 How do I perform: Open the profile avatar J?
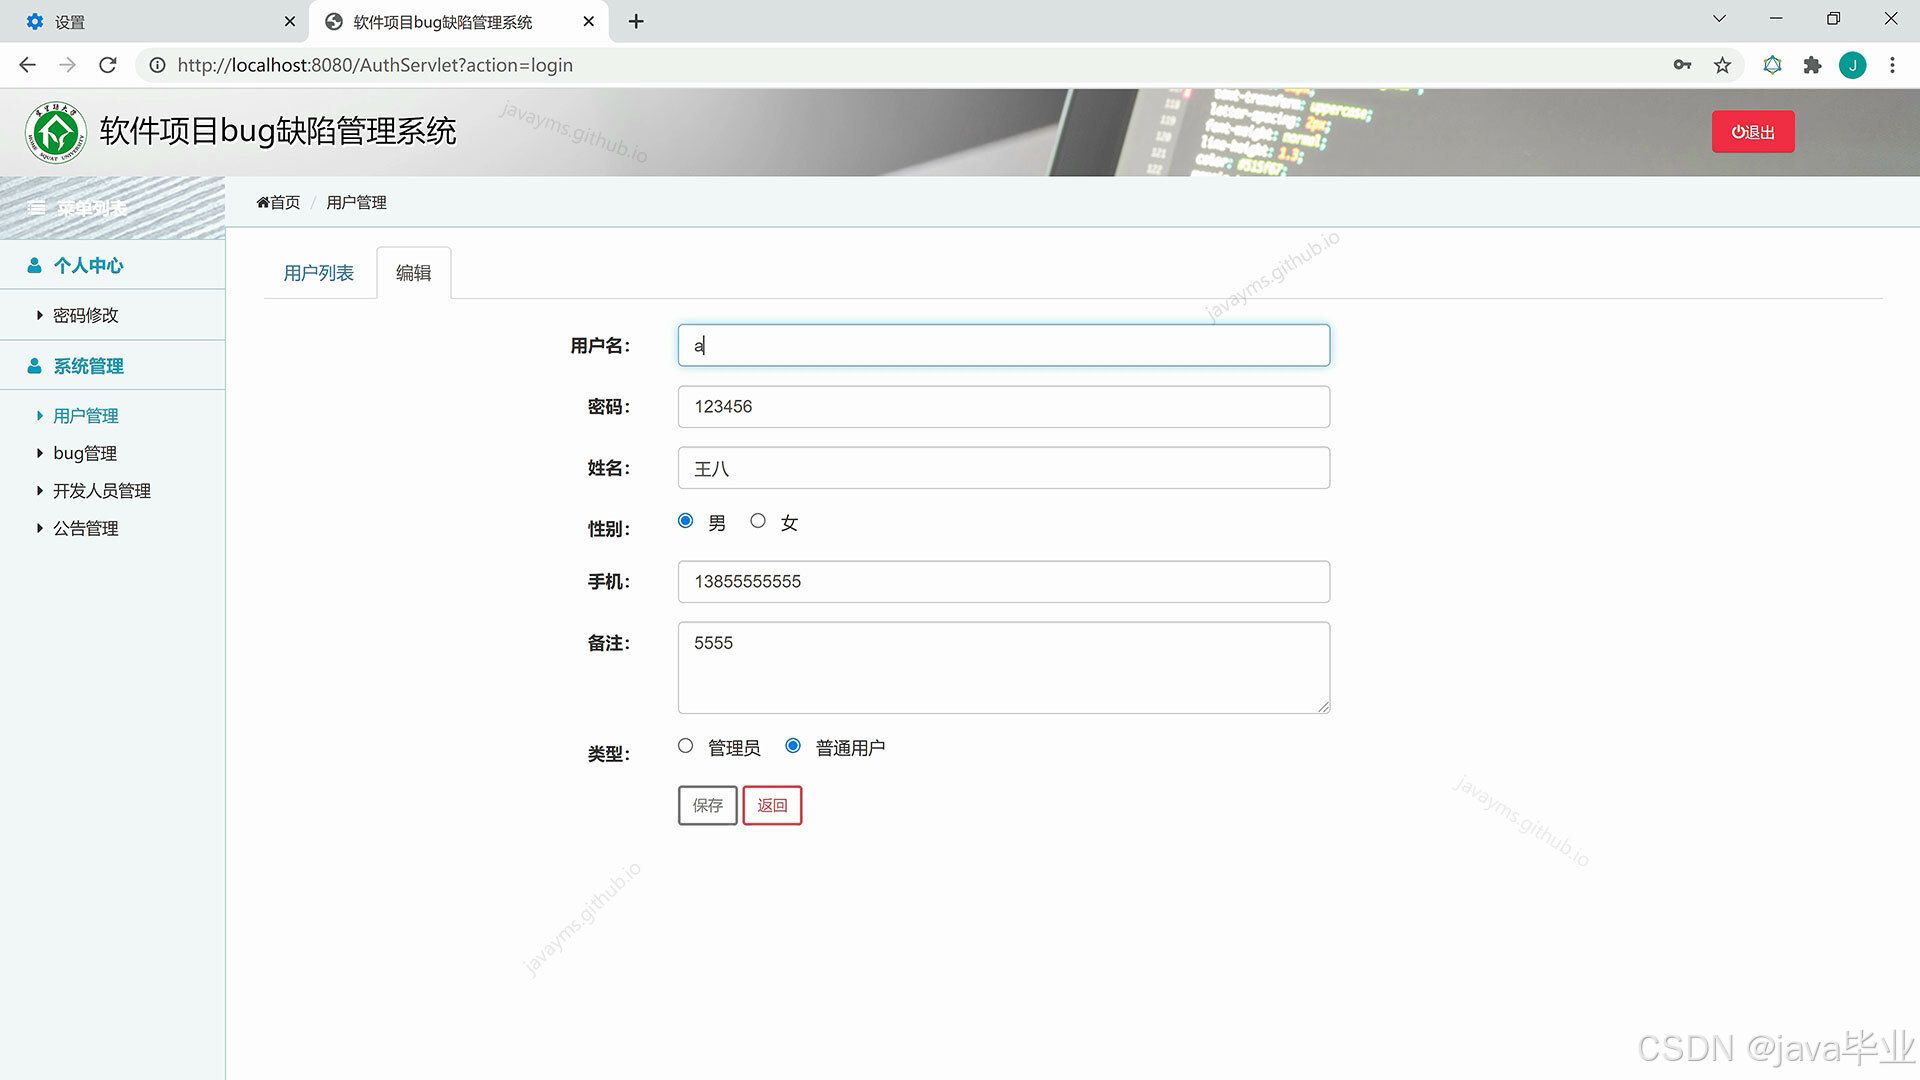(1852, 65)
